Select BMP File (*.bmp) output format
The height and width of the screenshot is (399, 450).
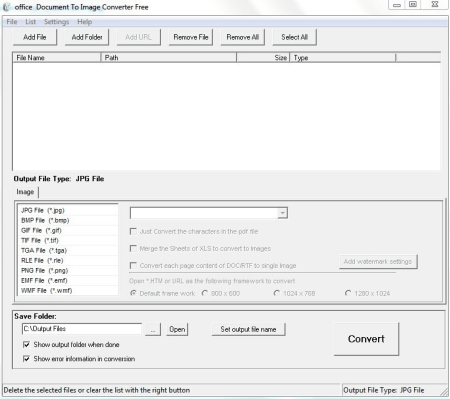[68, 220]
